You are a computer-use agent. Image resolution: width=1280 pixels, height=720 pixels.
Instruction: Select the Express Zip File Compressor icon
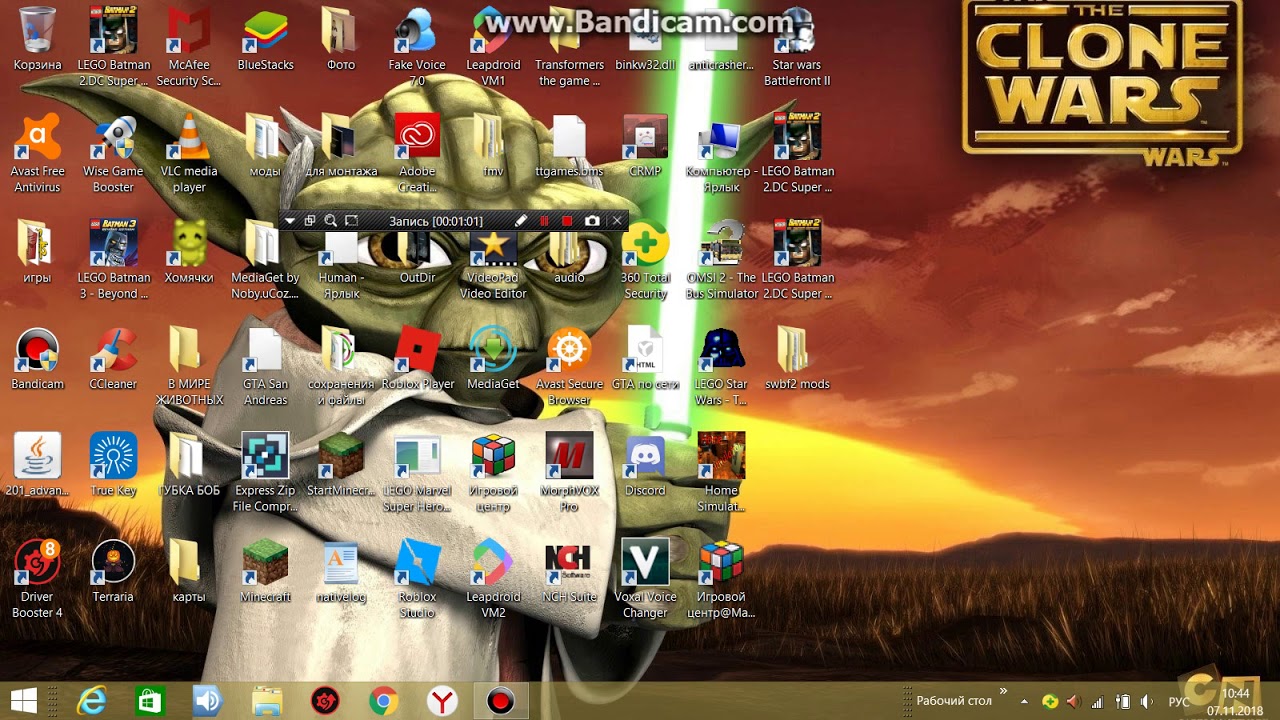265,473
